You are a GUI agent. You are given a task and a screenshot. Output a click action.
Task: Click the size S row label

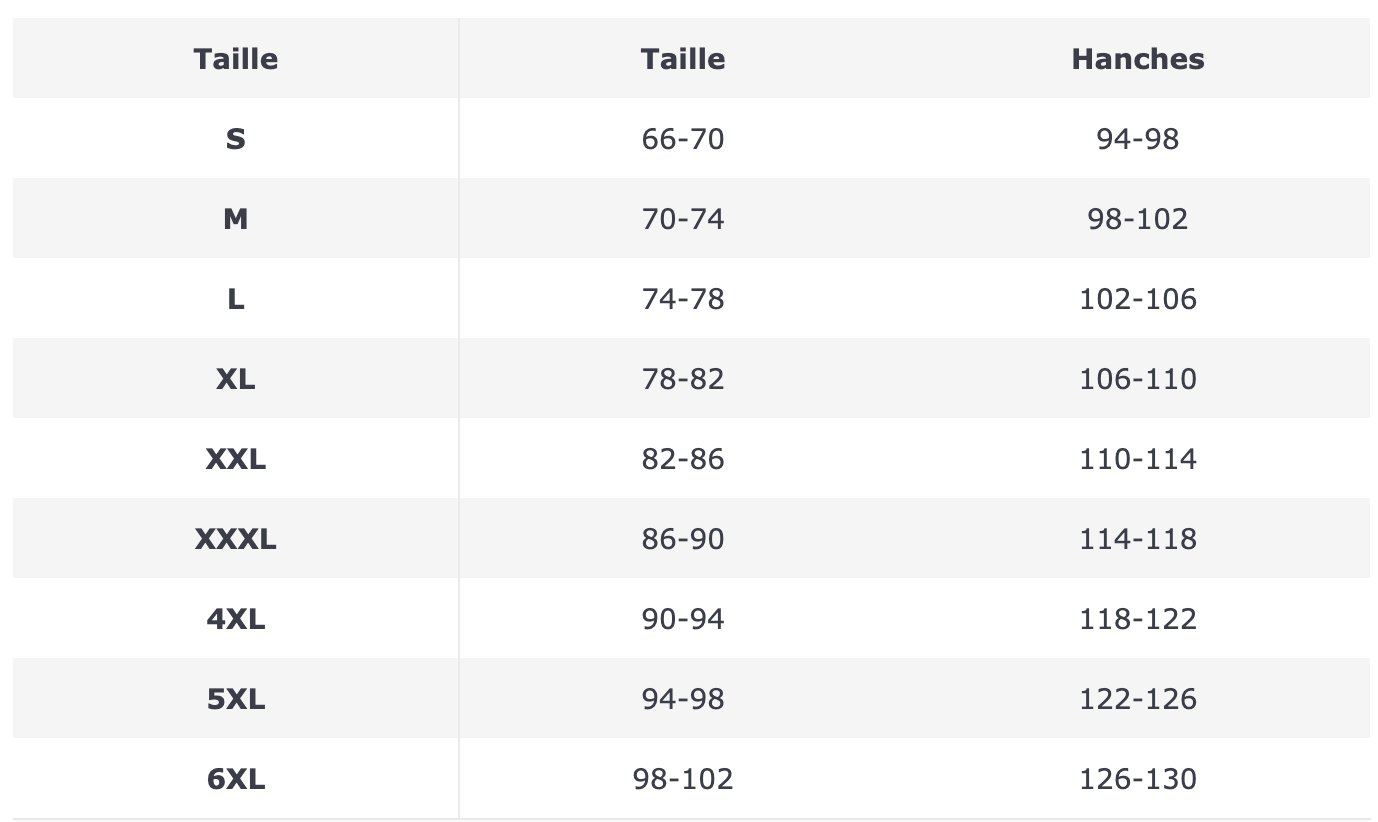click(x=235, y=139)
